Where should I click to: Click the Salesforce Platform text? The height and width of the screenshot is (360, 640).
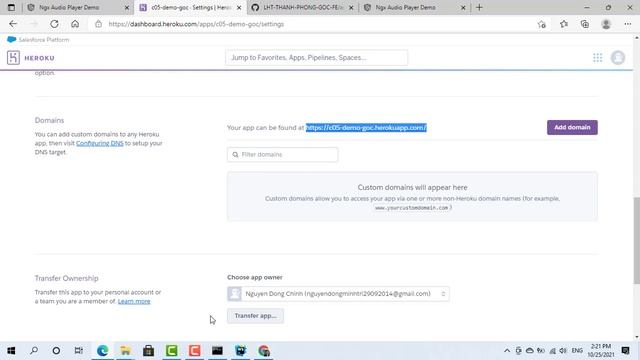tap(44, 40)
